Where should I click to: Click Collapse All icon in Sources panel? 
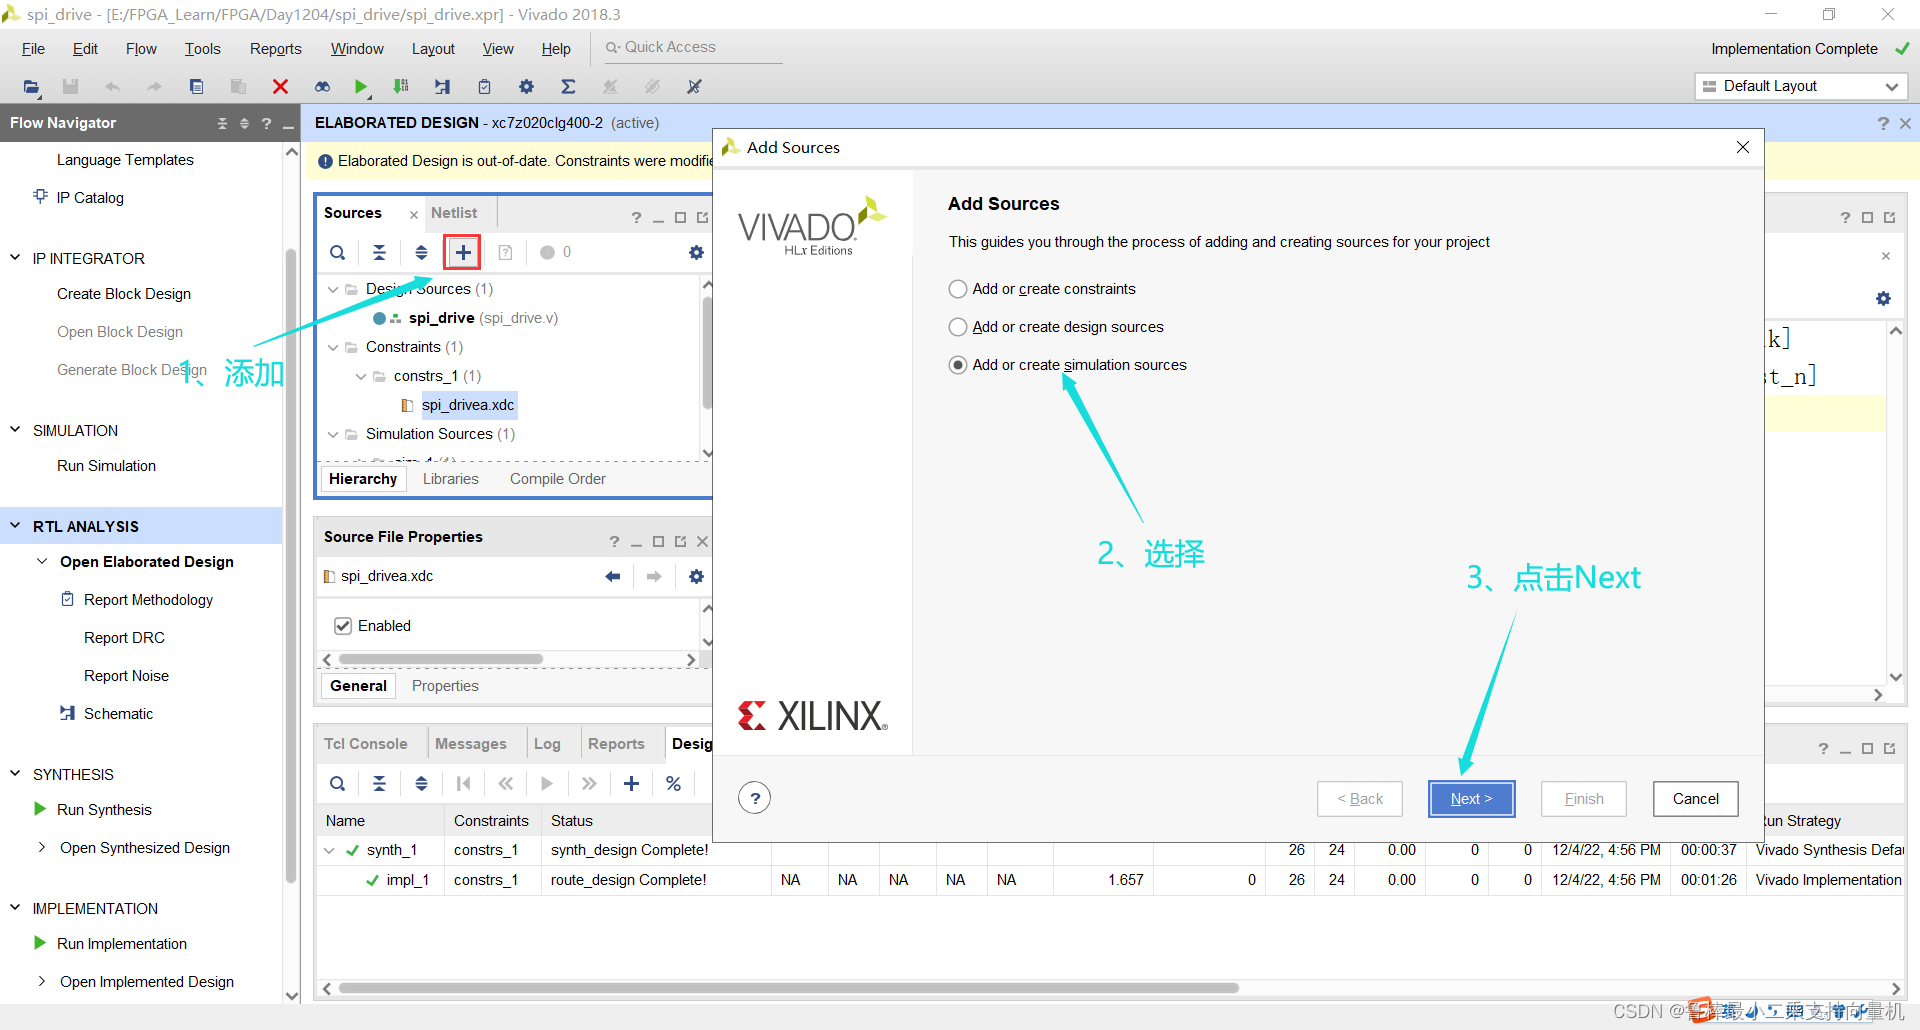379,252
